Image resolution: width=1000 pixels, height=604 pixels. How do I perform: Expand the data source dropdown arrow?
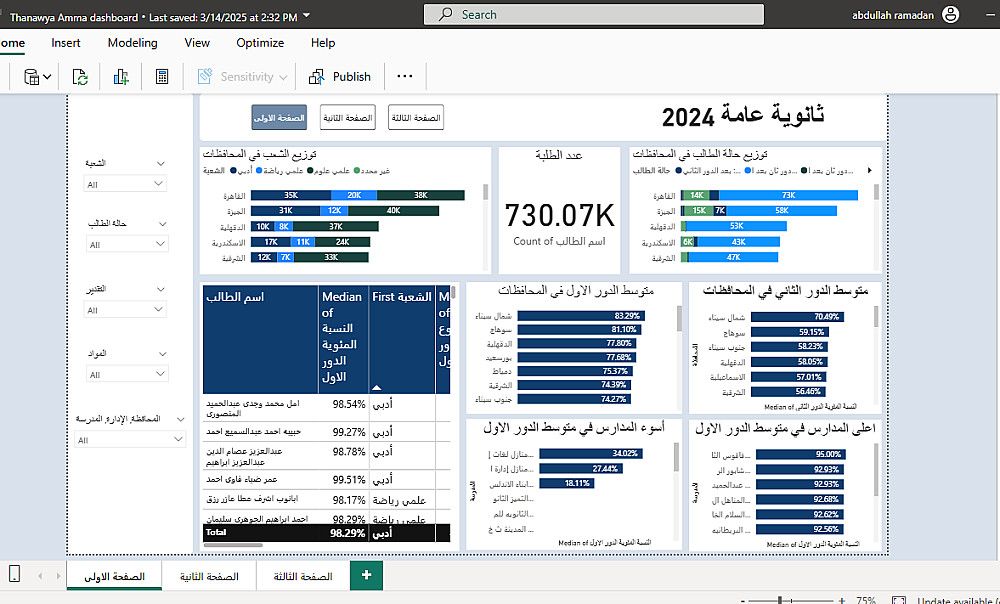pos(47,77)
